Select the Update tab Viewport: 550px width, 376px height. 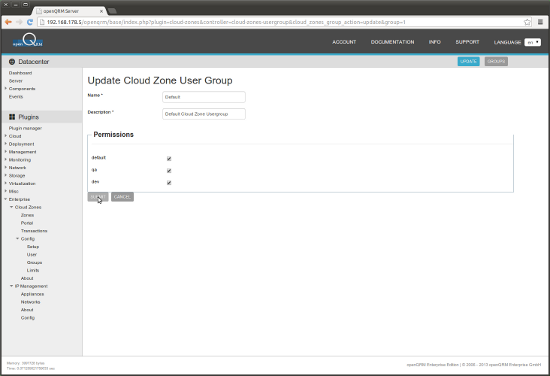coord(468,61)
